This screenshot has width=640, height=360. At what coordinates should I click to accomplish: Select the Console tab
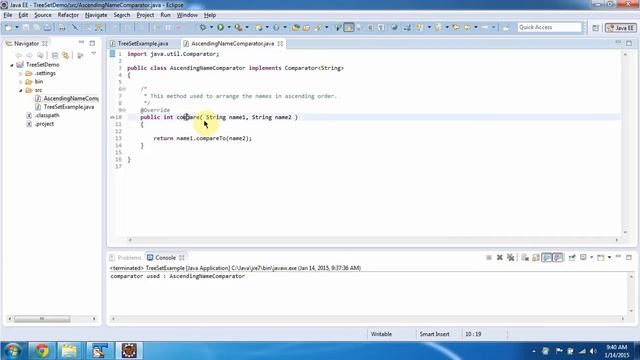coord(165,258)
